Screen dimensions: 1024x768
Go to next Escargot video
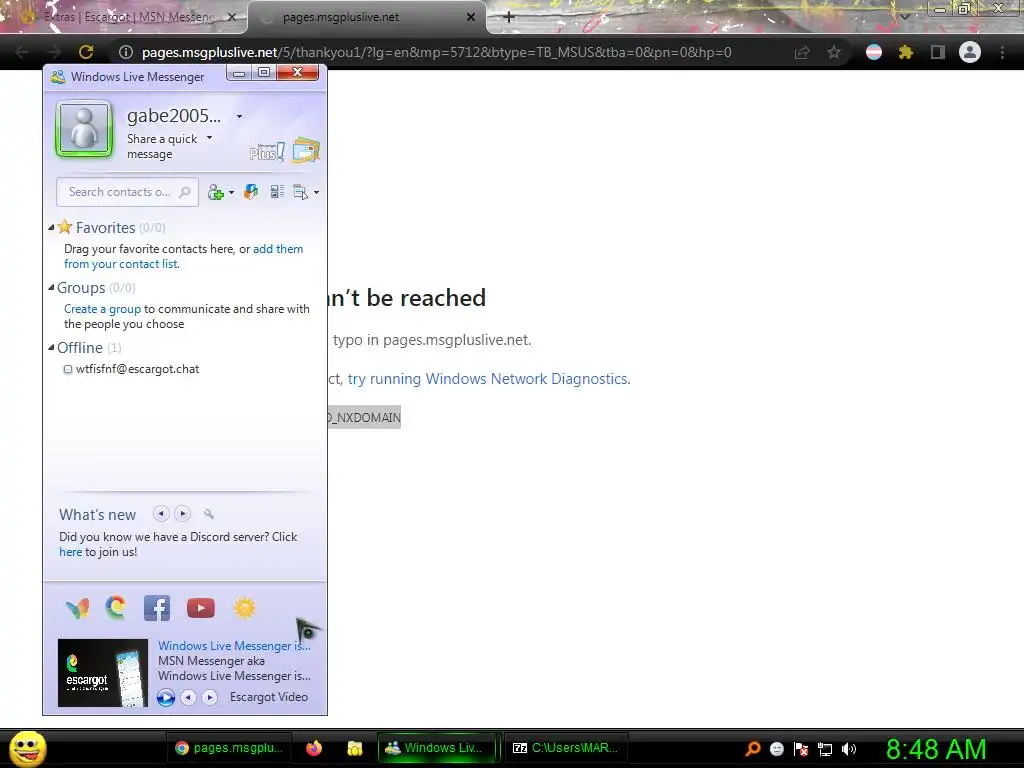(210, 697)
